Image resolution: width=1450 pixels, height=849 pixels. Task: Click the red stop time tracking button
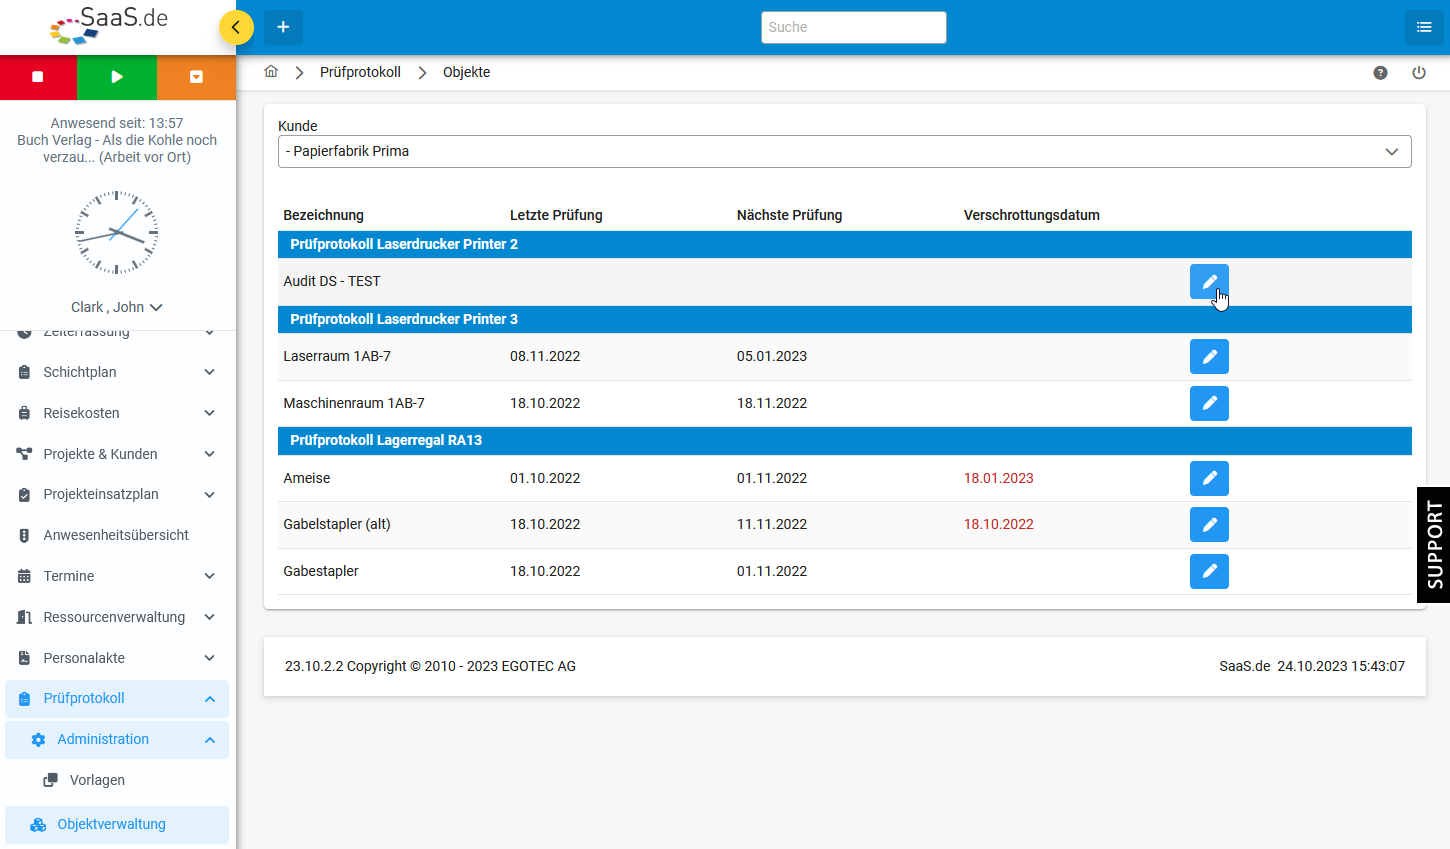pyautogui.click(x=38, y=77)
